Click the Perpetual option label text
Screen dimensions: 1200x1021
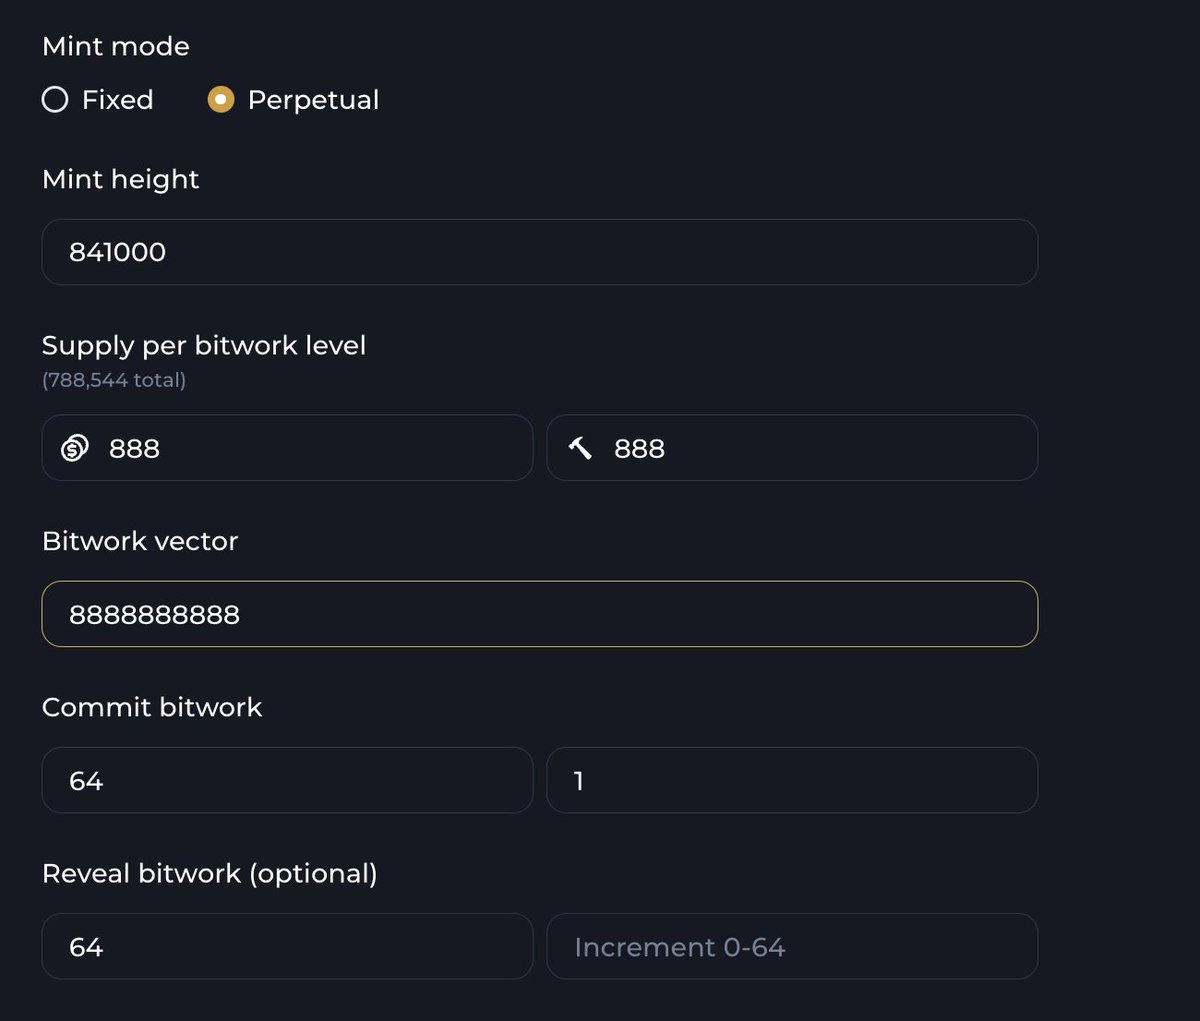click(x=313, y=100)
